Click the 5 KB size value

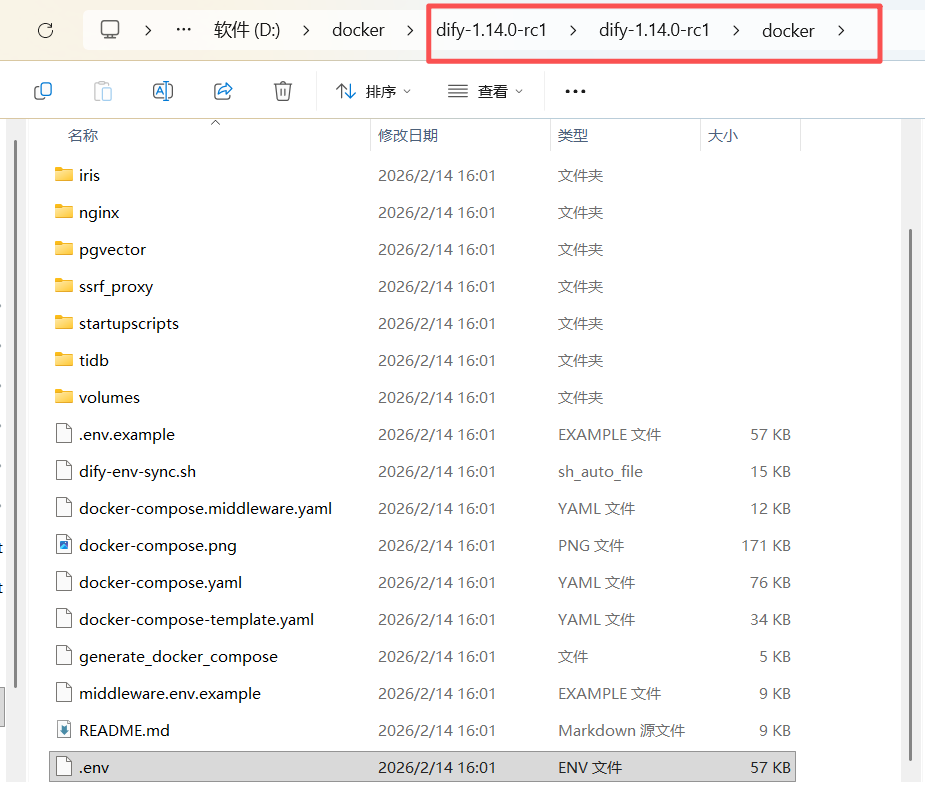pos(775,656)
